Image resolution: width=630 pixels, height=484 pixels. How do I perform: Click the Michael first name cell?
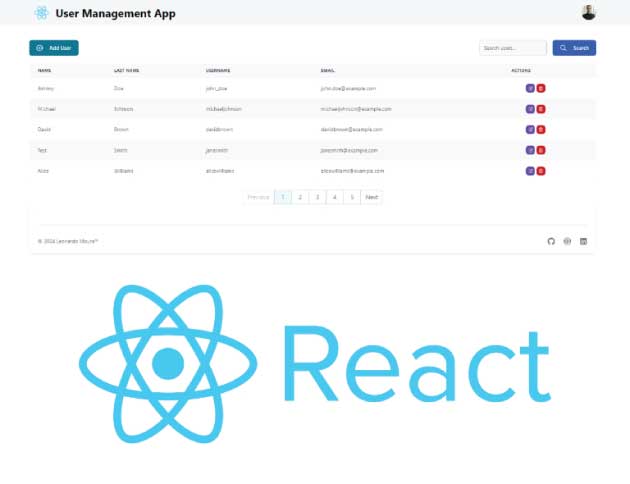tap(47, 109)
